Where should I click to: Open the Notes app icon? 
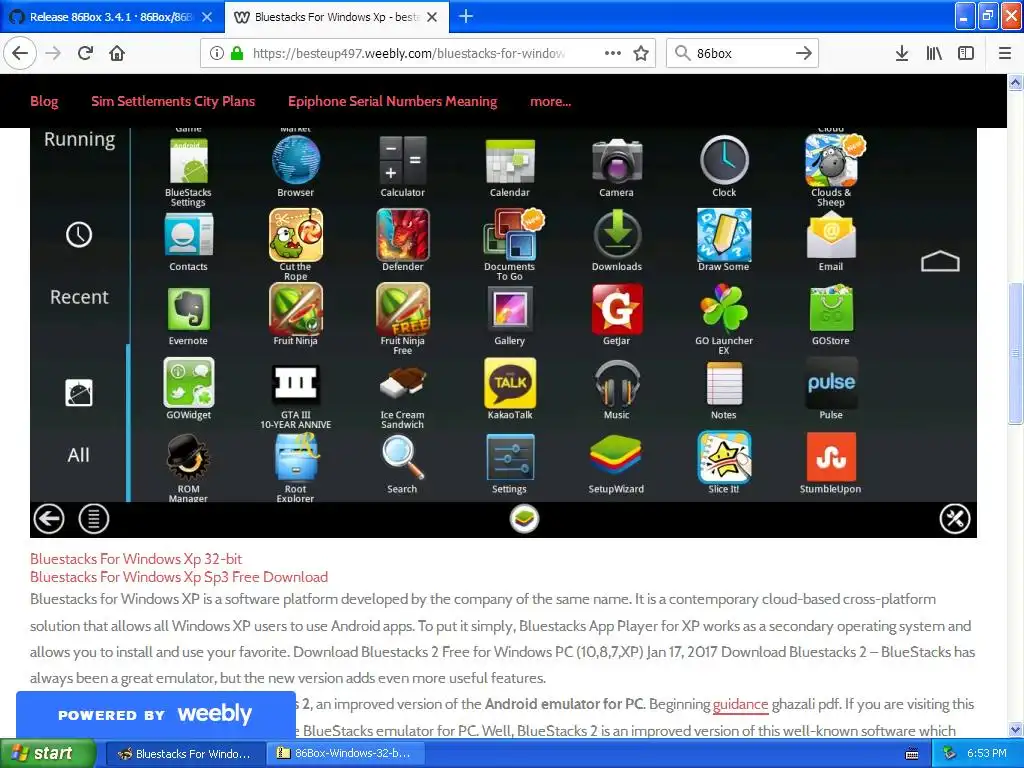tap(724, 384)
